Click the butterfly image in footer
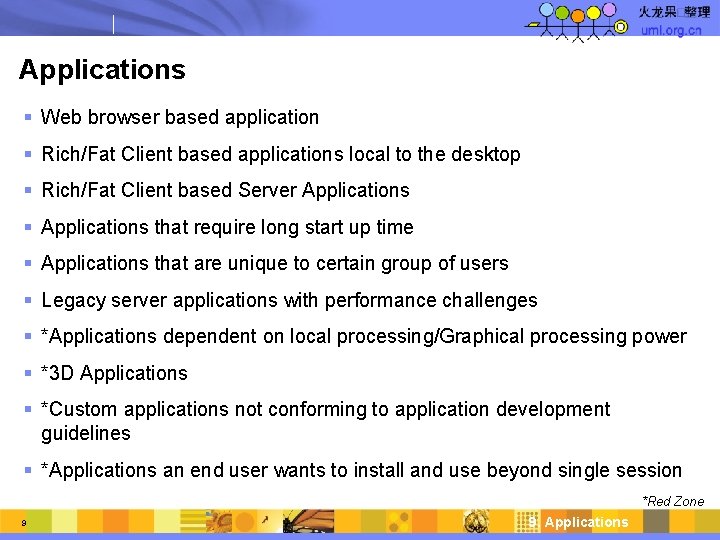The width and height of the screenshot is (720, 540). [309, 521]
